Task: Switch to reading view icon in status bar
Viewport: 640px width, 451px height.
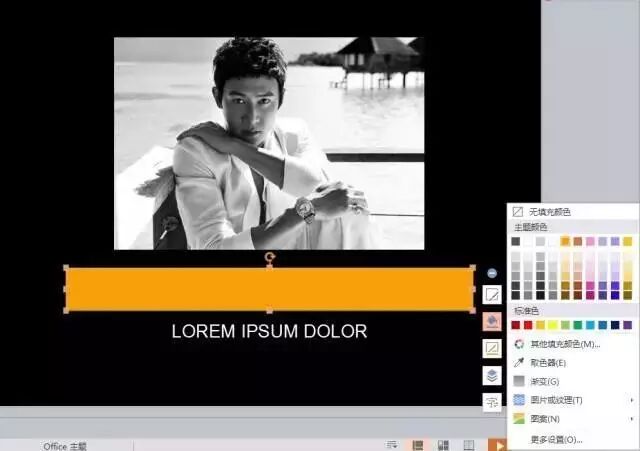Action: pyautogui.click(x=469, y=445)
